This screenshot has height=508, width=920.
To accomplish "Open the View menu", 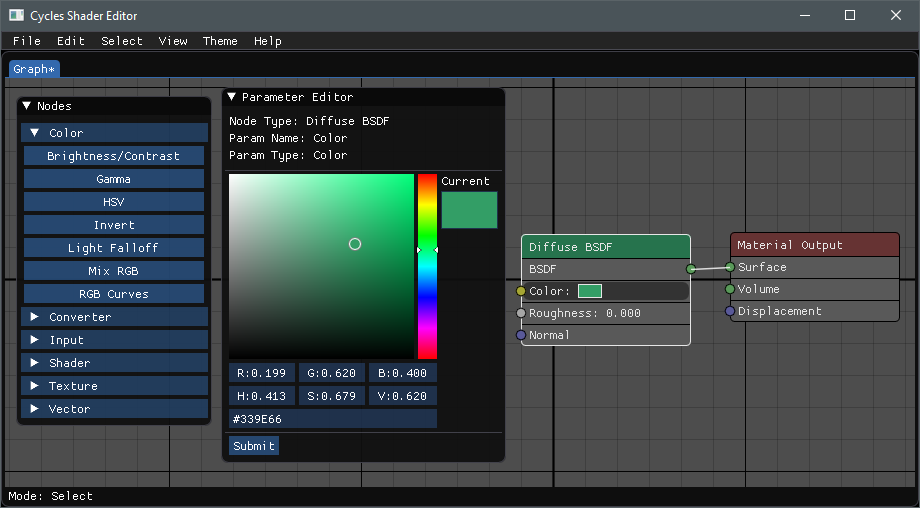I will coord(173,41).
